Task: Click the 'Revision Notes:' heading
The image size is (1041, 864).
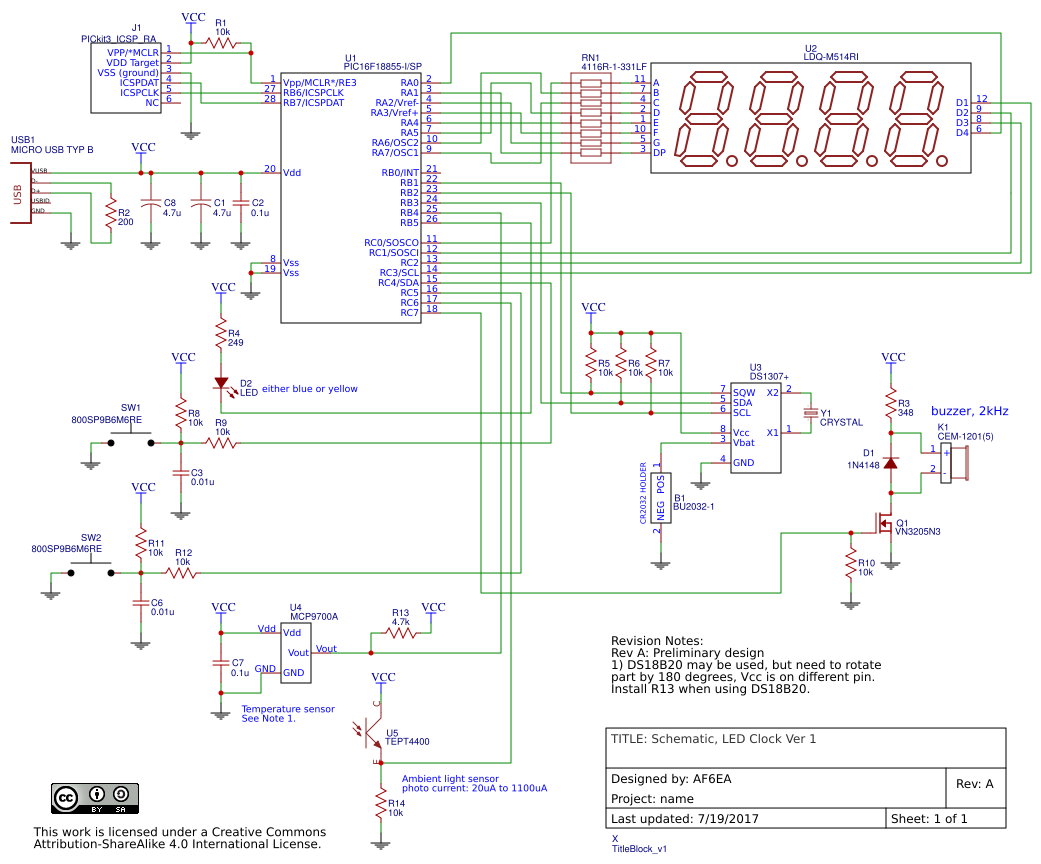Action: point(657,641)
